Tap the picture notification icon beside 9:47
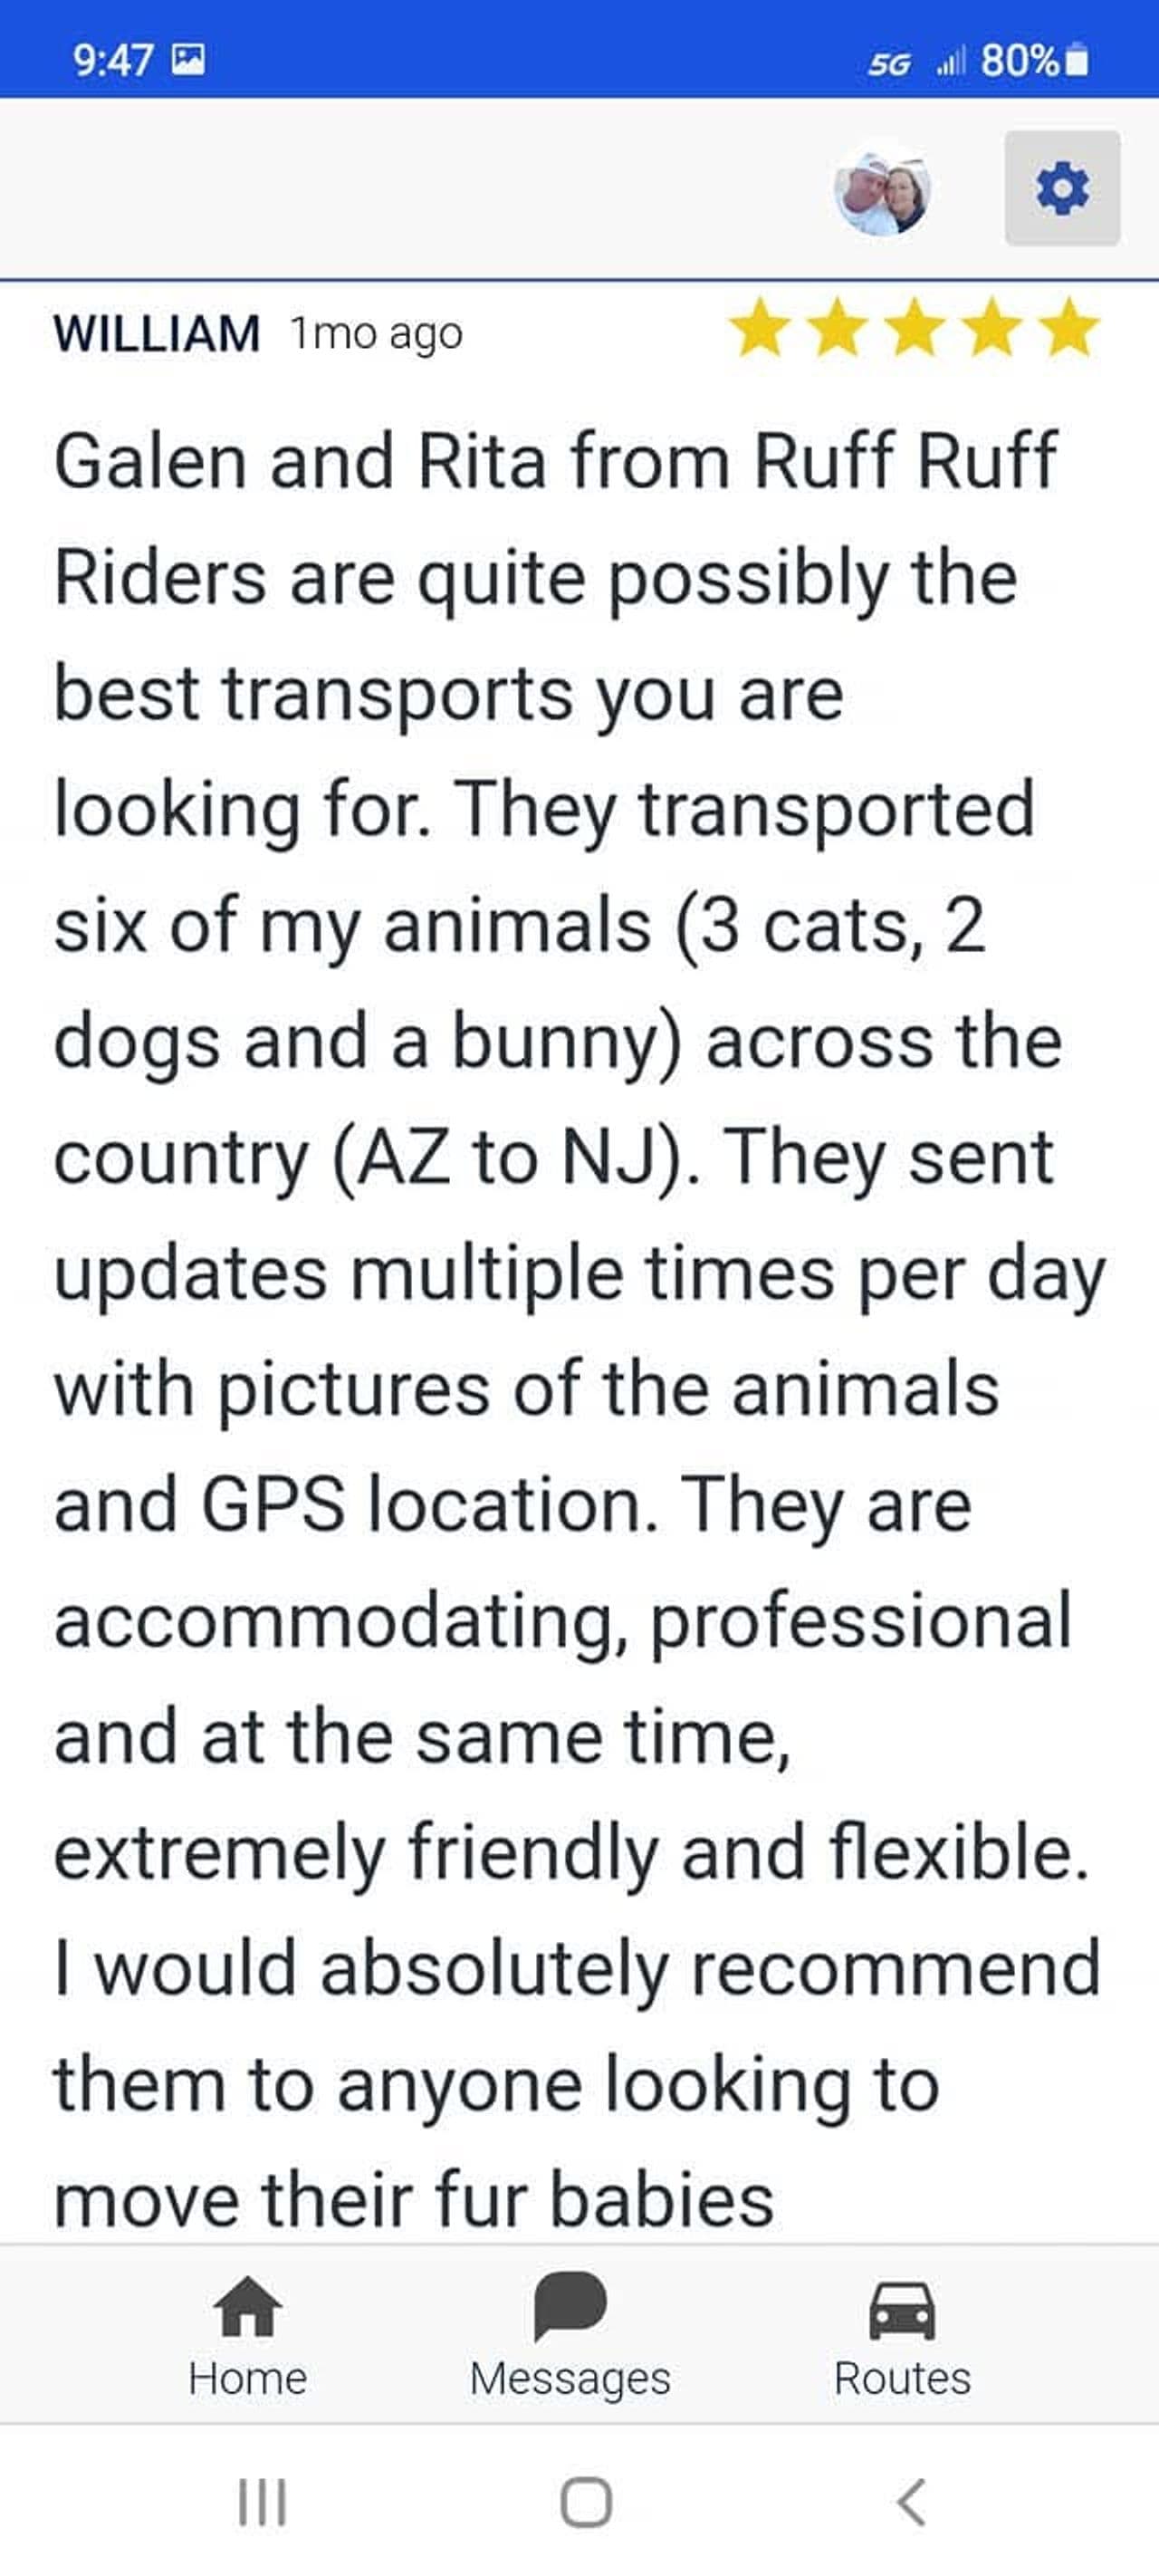This screenshot has width=1159, height=2576. click(188, 61)
